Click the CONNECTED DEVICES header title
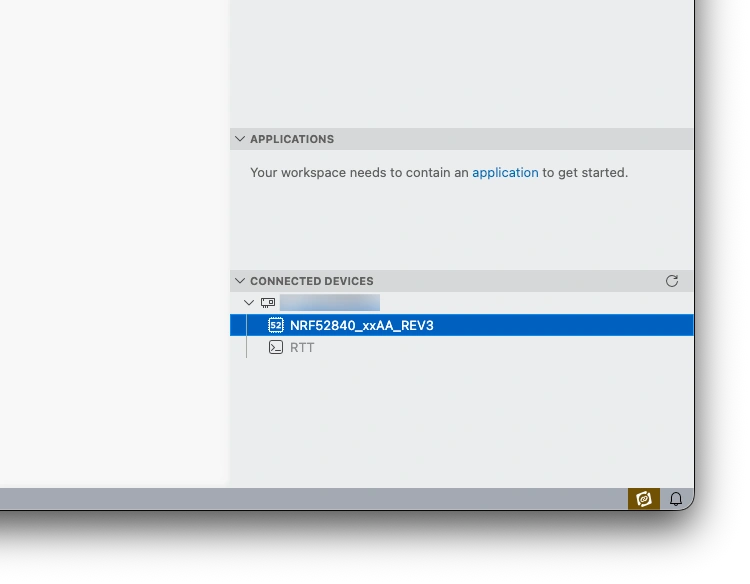This screenshot has height=584, width=750. click(x=311, y=281)
